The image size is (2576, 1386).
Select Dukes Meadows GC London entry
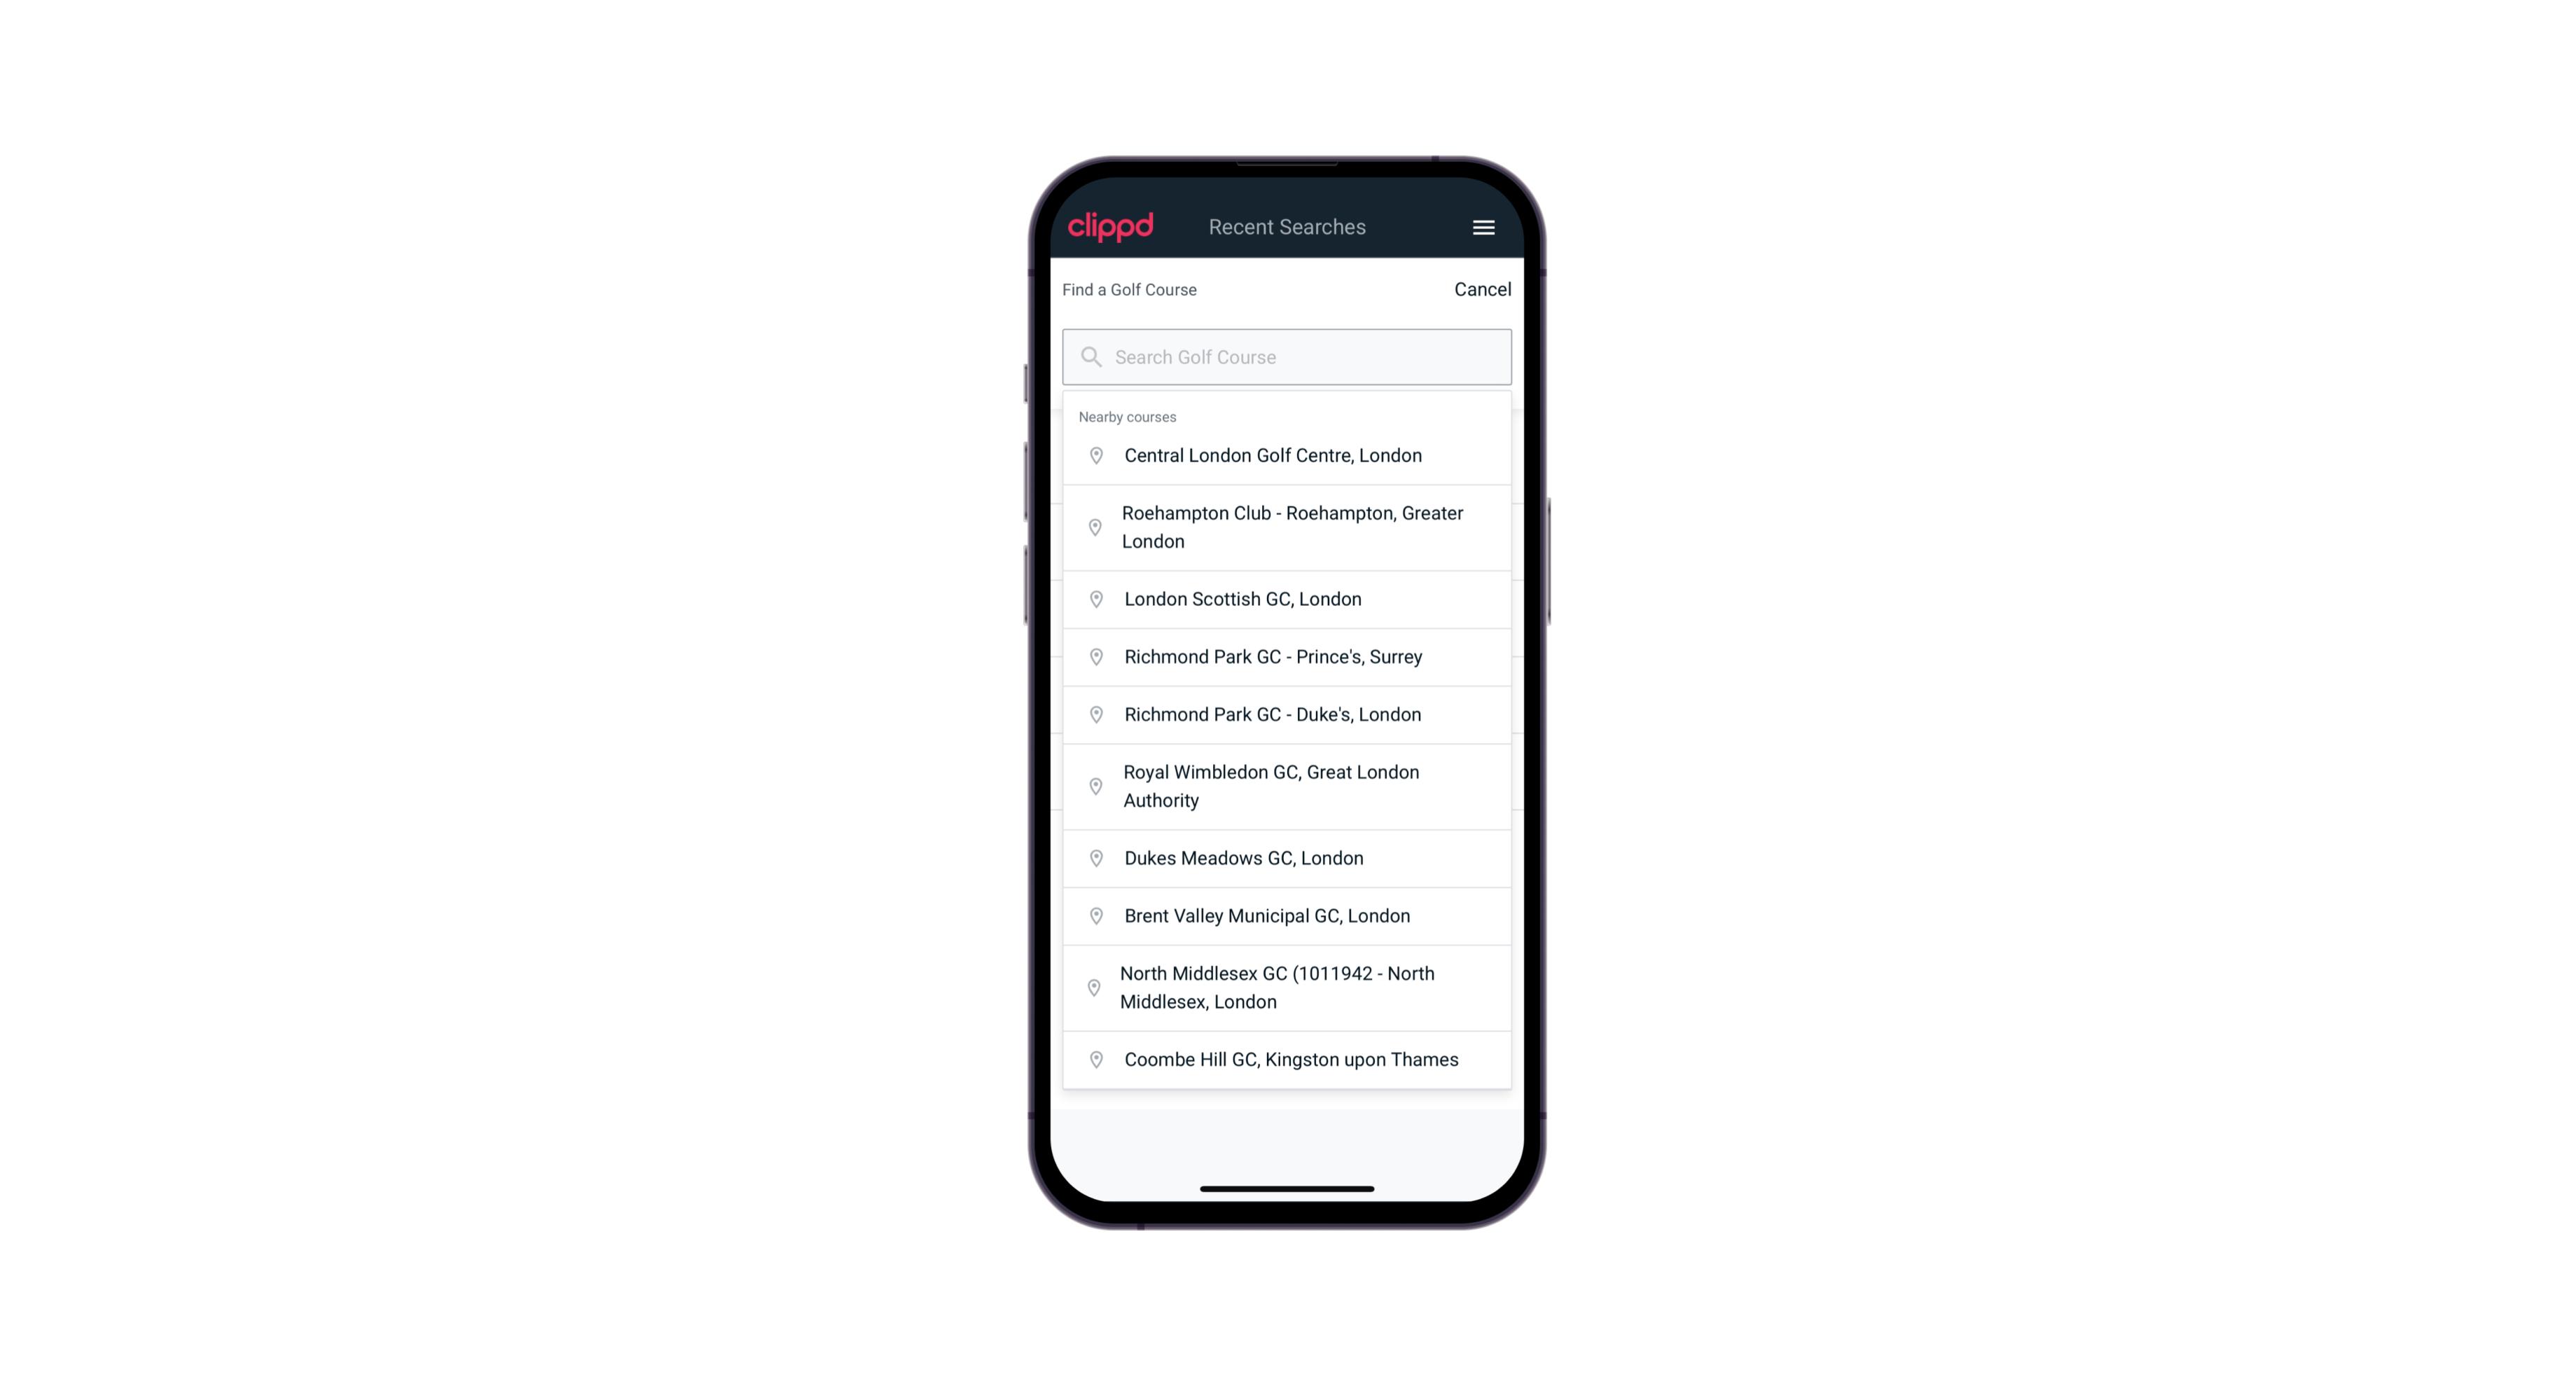(x=1288, y=857)
